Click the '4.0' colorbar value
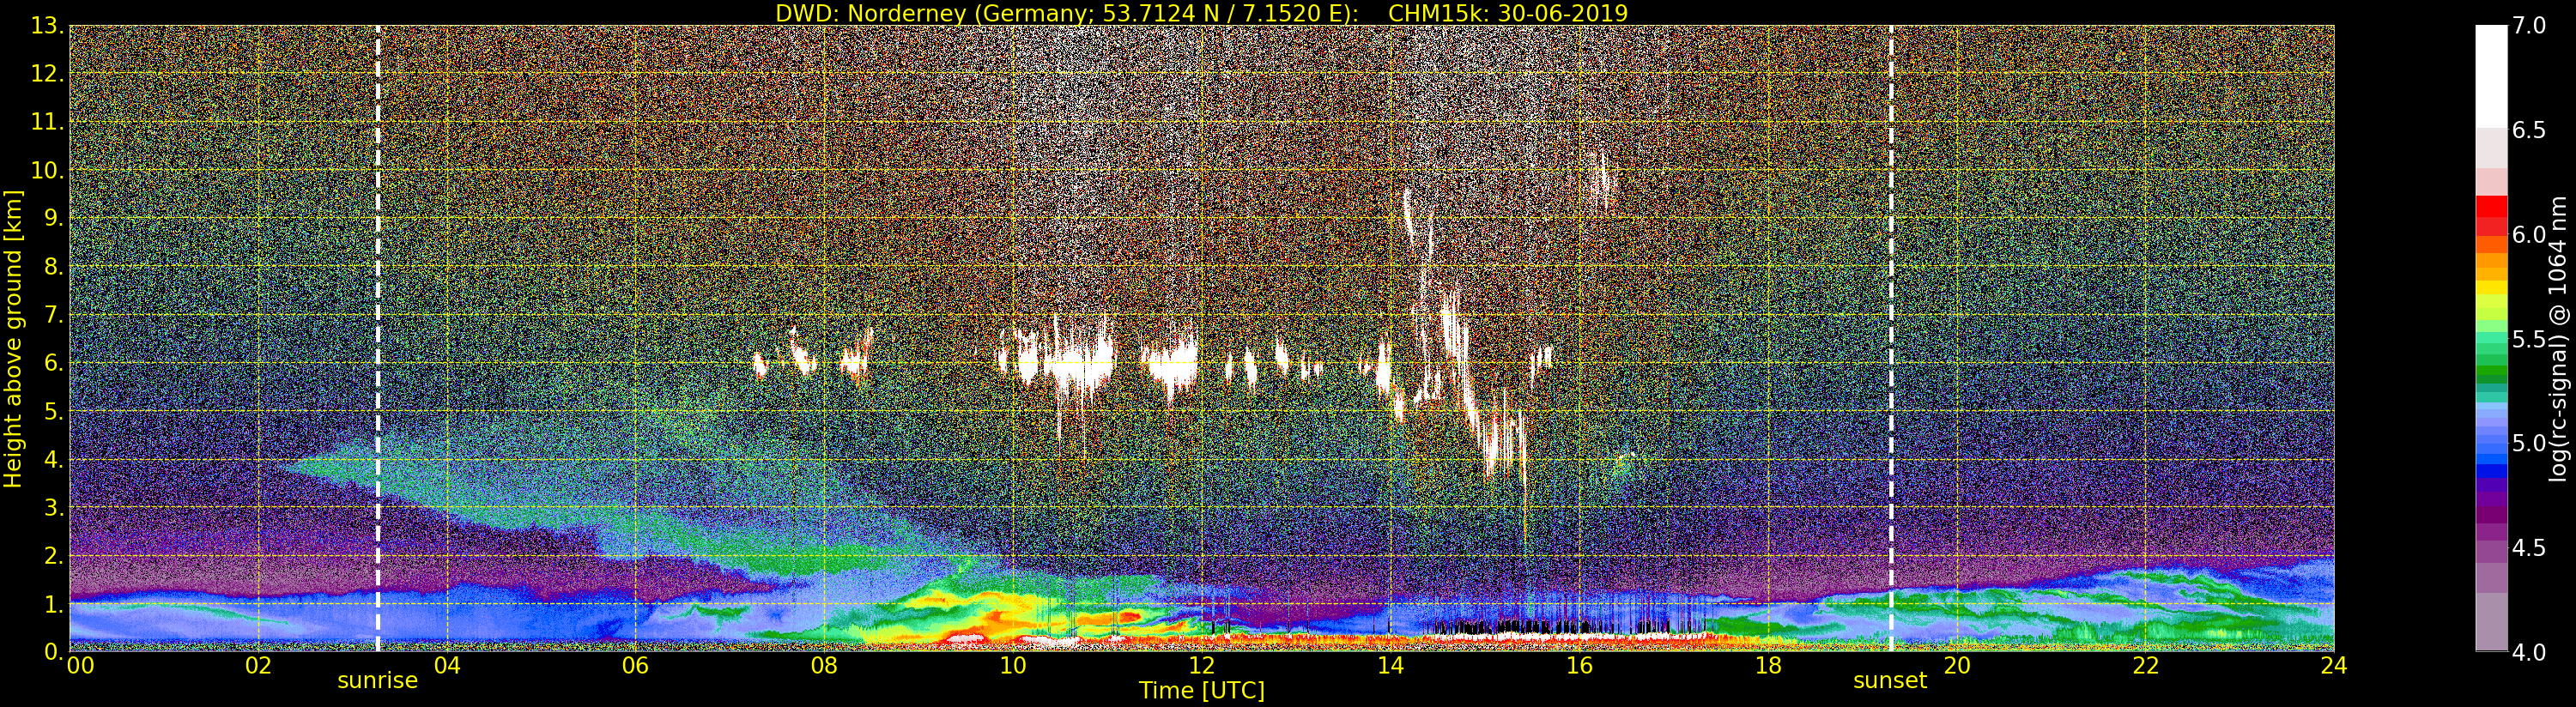2576x707 pixels. tap(2529, 652)
